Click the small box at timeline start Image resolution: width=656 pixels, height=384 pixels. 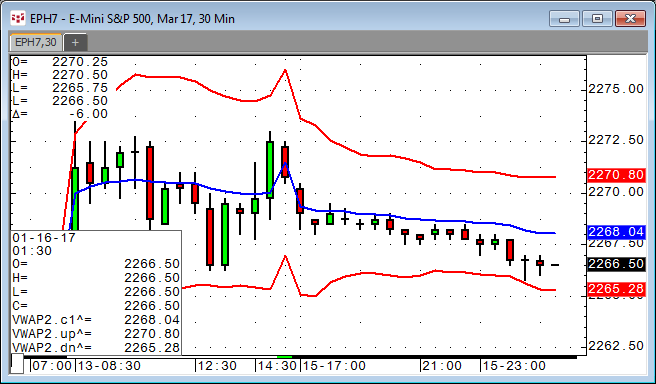click(x=17, y=364)
